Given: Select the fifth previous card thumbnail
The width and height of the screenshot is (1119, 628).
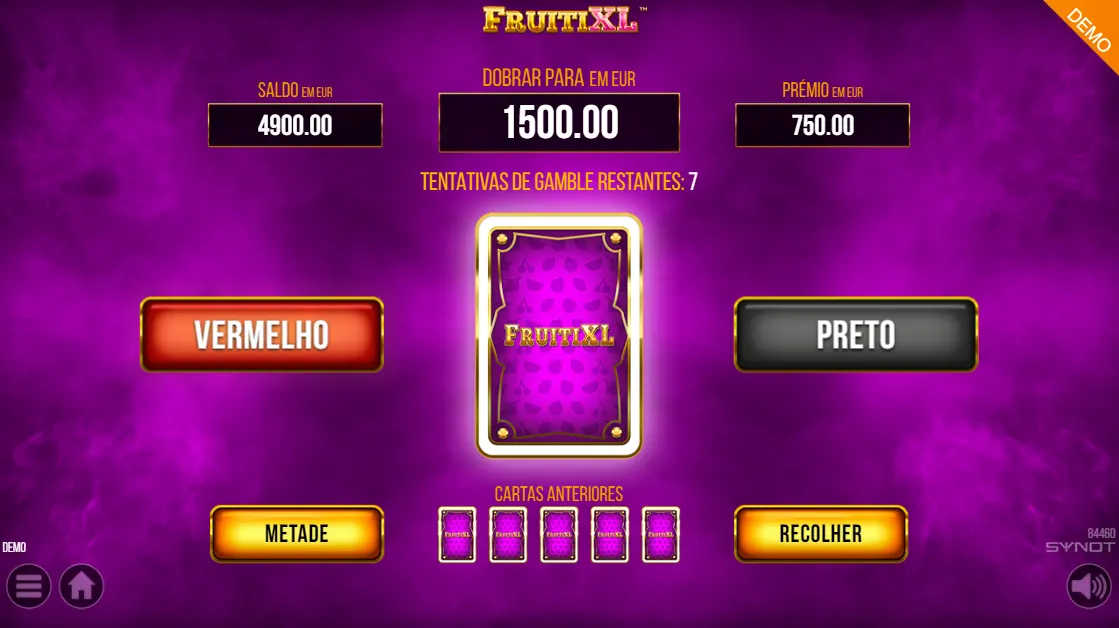Looking at the screenshot, I should click(661, 535).
